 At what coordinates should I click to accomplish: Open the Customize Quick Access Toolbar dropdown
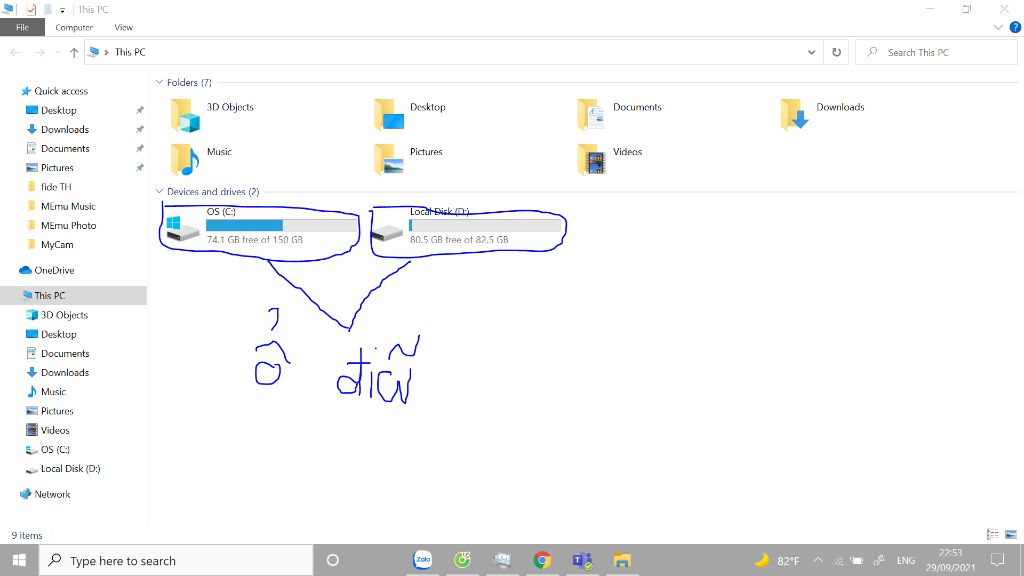point(62,10)
